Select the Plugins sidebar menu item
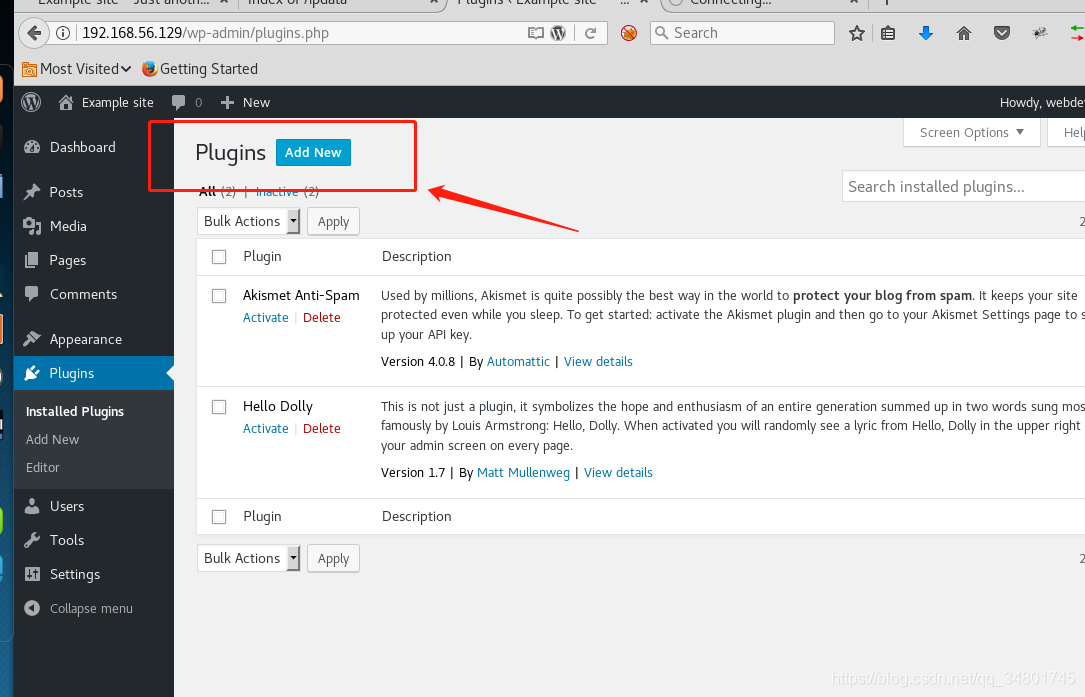Image resolution: width=1085 pixels, height=697 pixels. [x=93, y=373]
